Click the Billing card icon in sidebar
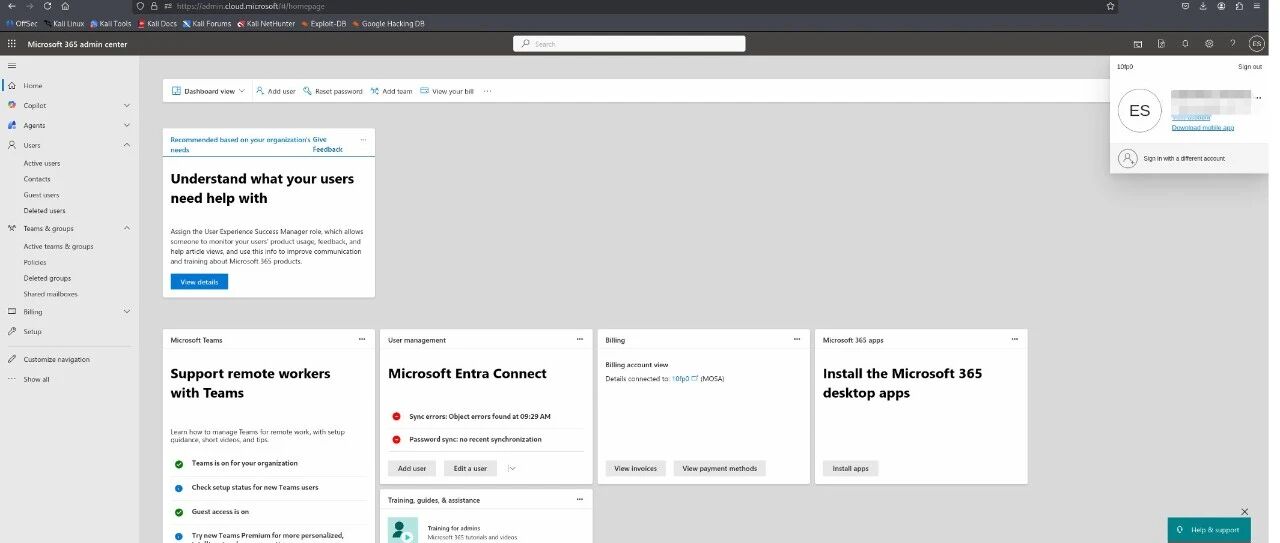1280x543 pixels. tap(12, 311)
